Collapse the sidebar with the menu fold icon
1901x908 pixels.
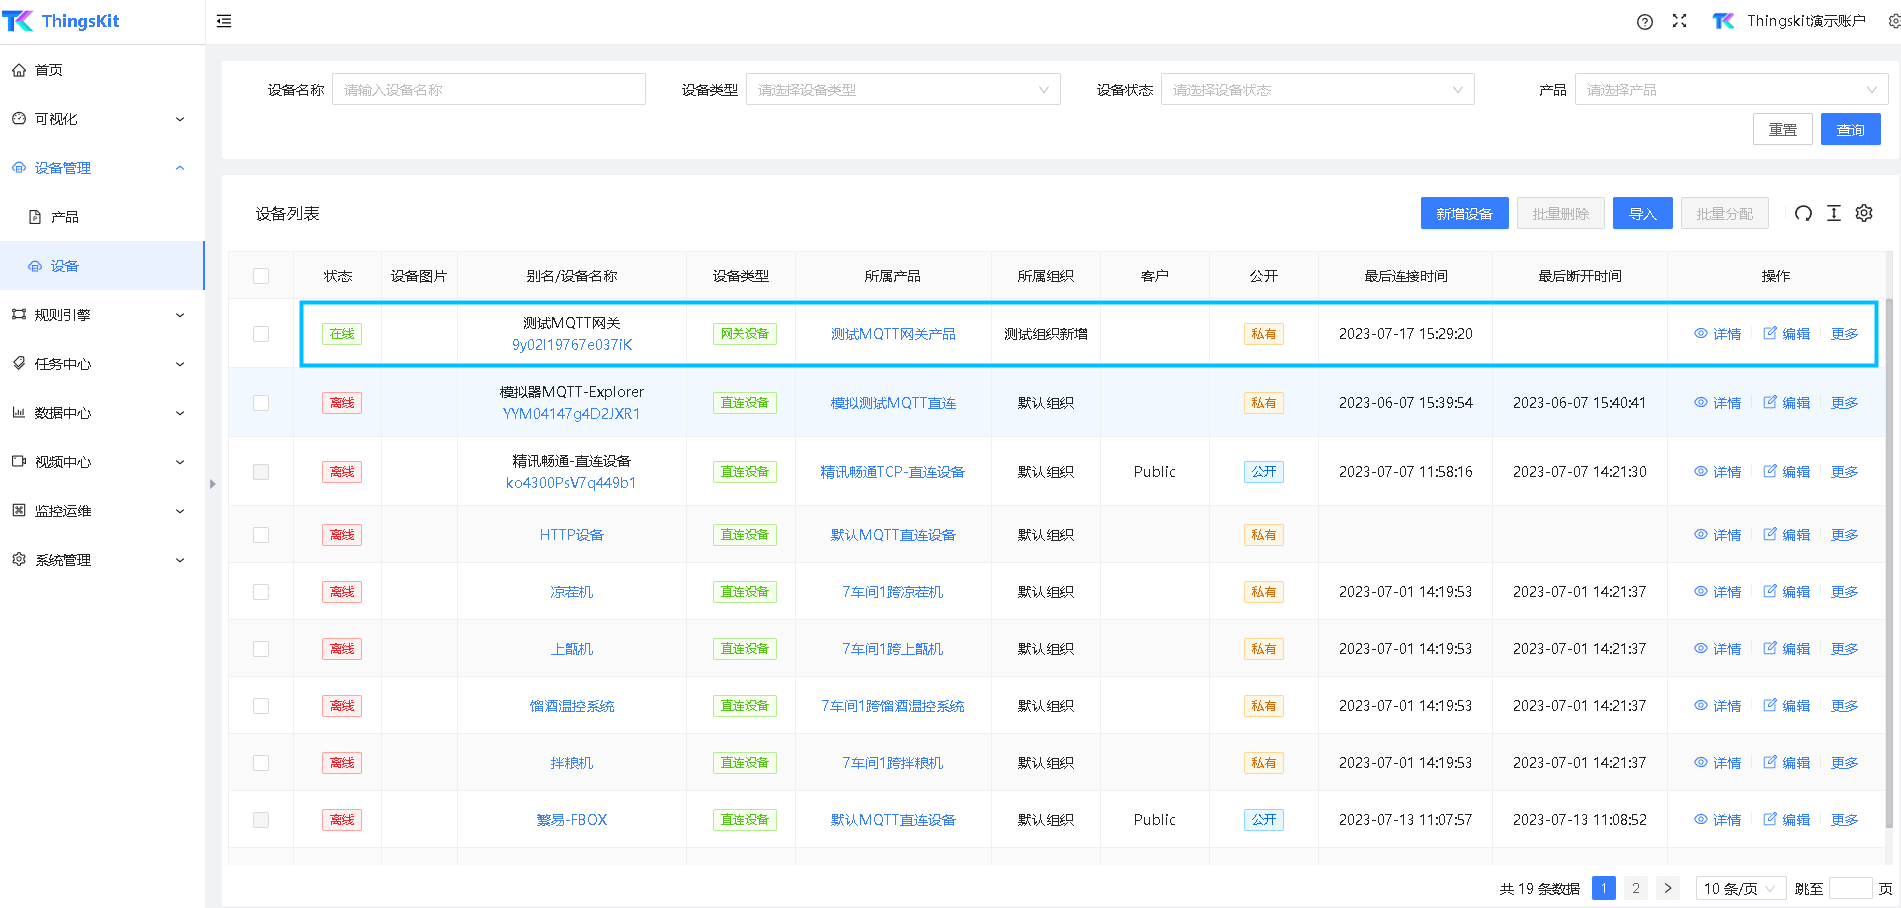click(224, 21)
